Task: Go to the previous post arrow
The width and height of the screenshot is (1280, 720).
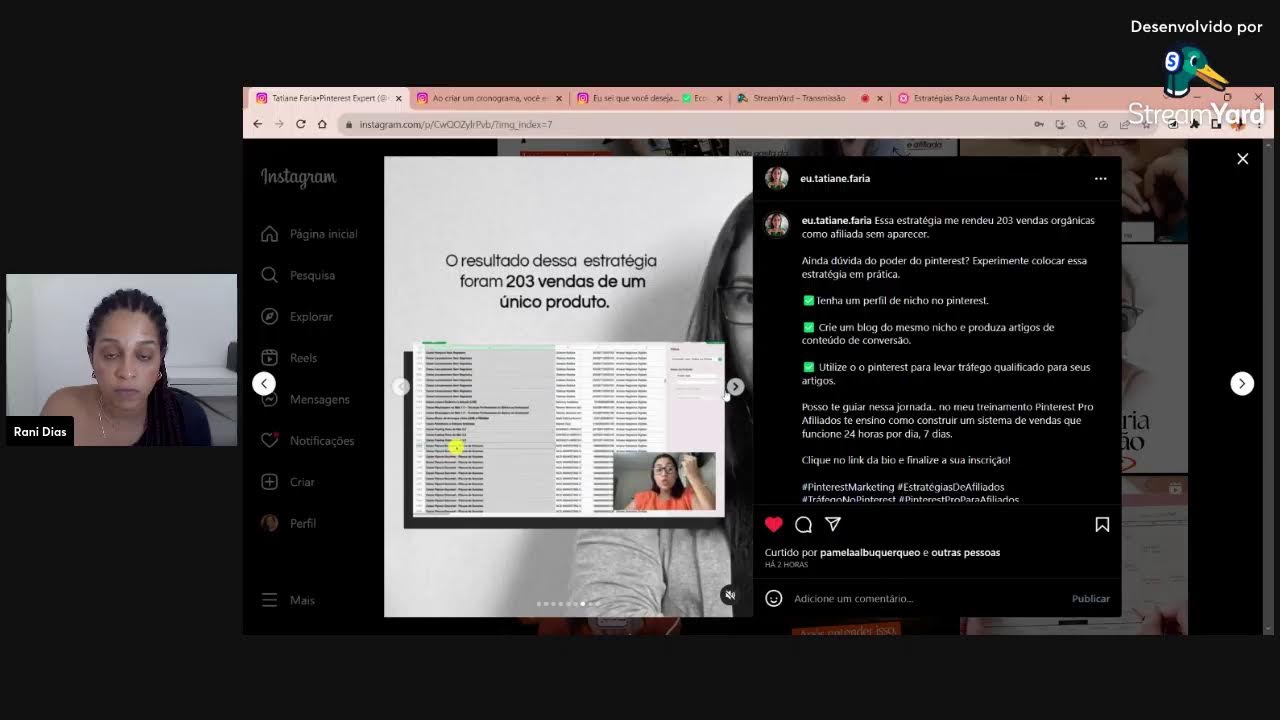Action: point(264,383)
